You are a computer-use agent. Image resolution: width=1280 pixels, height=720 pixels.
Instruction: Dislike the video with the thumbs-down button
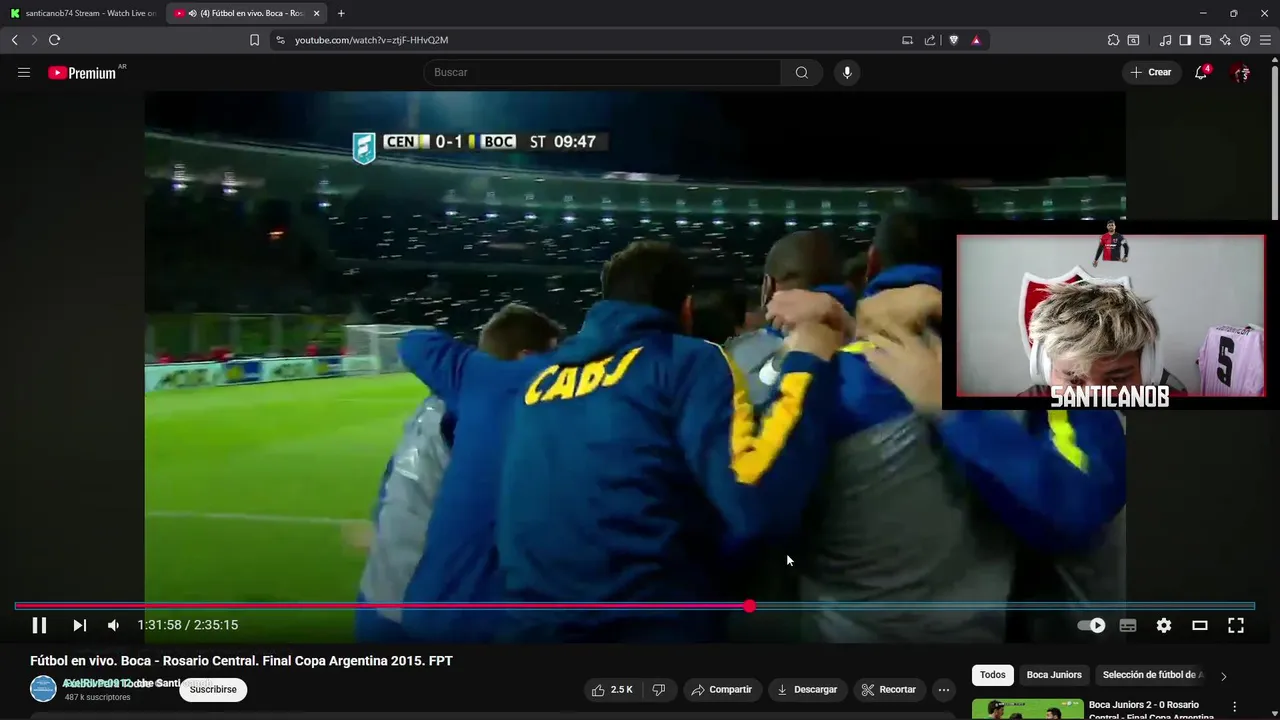tap(659, 690)
